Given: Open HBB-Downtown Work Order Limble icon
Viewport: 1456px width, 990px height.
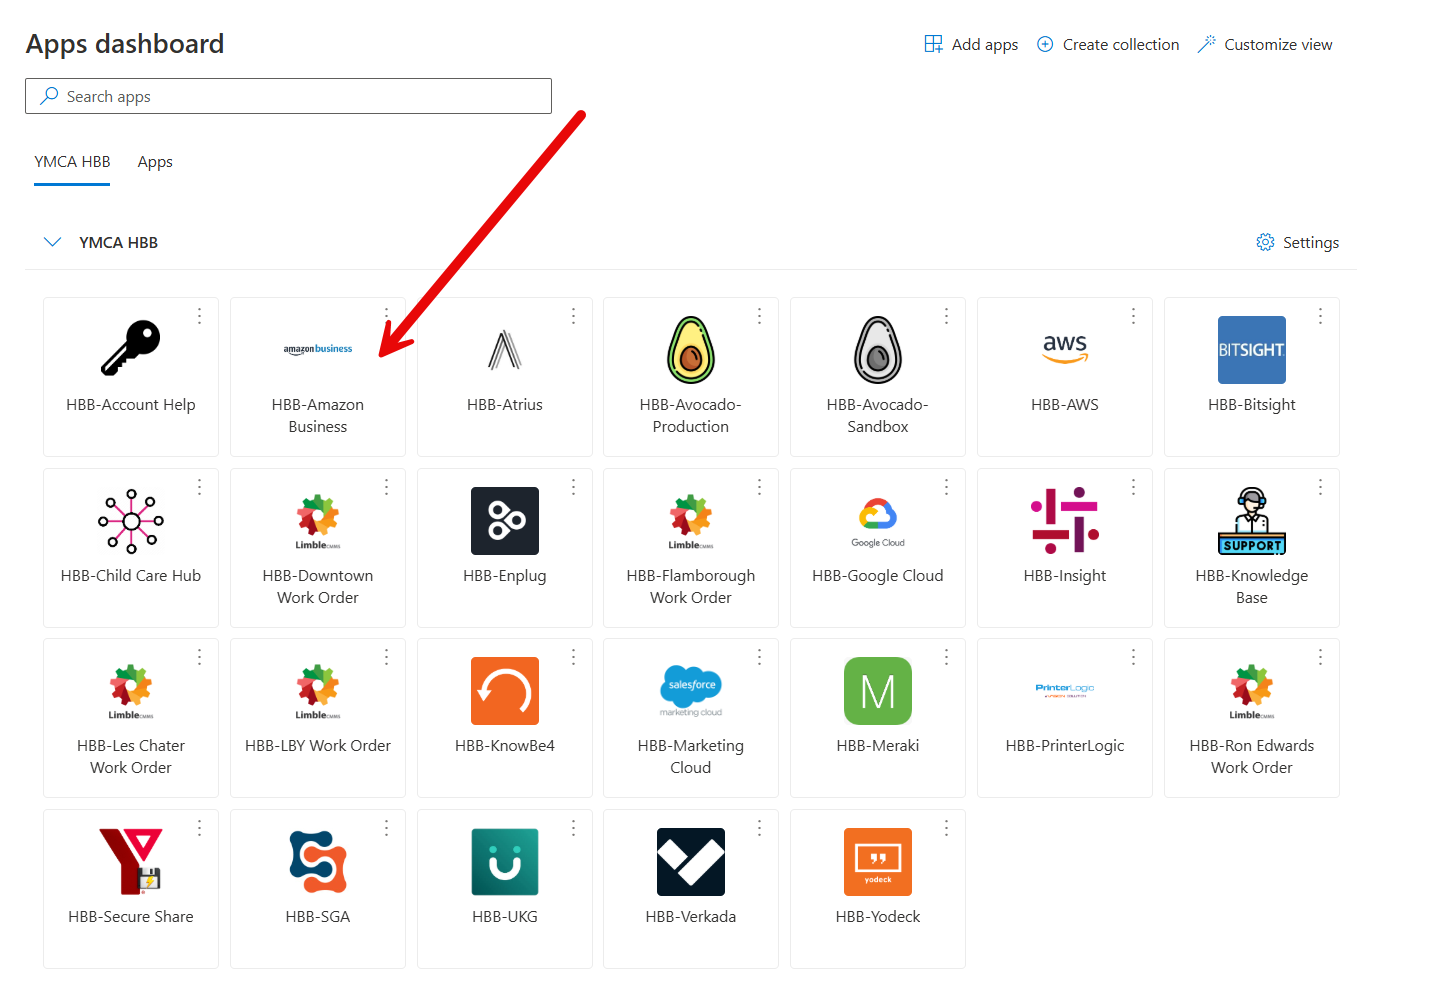Looking at the screenshot, I should click(318, 522).
